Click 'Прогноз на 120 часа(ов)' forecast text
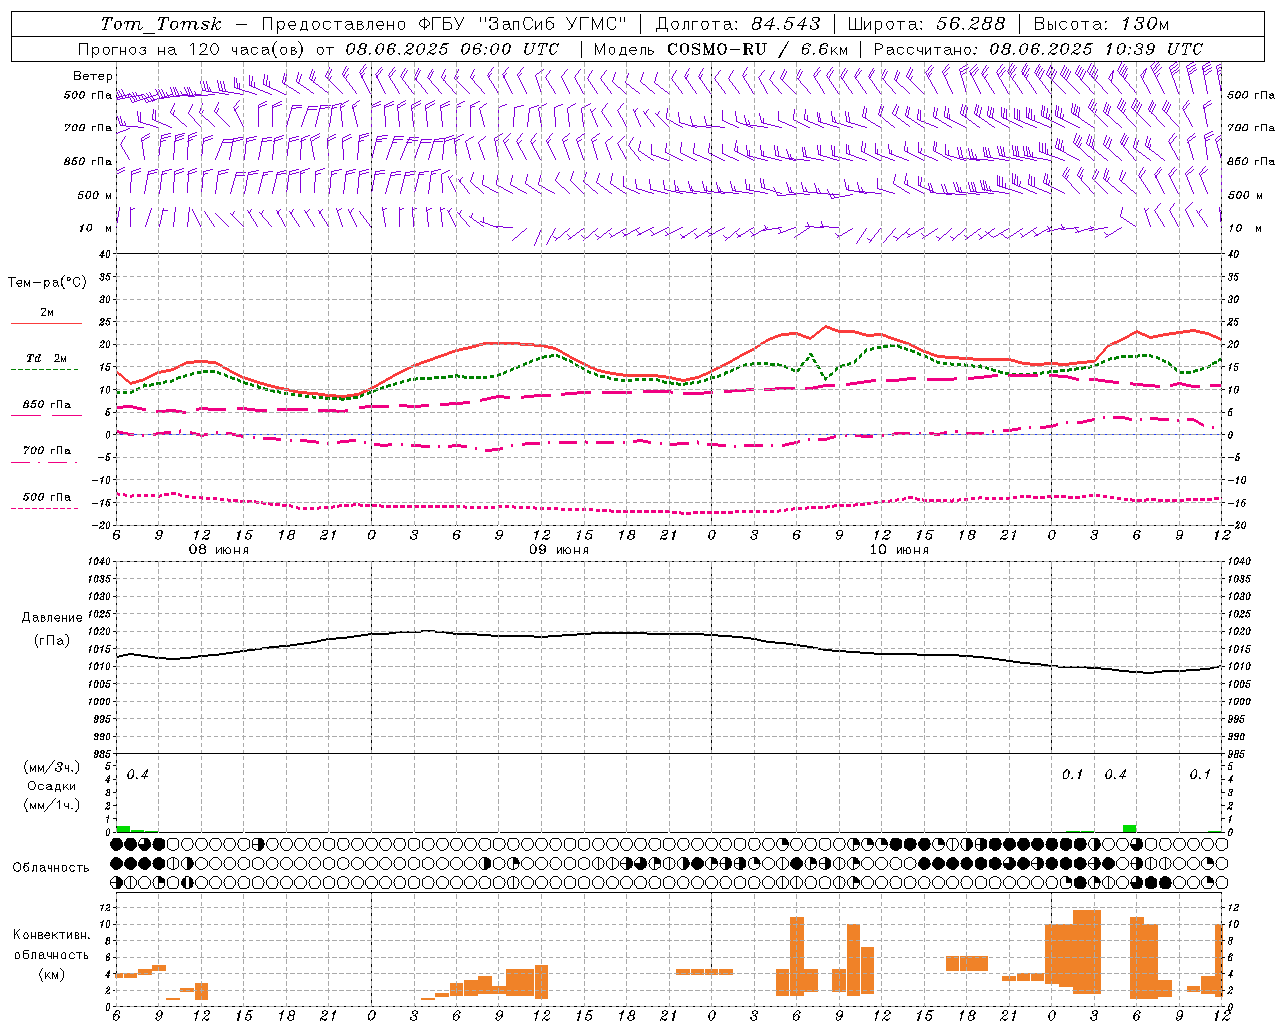 pyautogui.click(x=192, y=49)
